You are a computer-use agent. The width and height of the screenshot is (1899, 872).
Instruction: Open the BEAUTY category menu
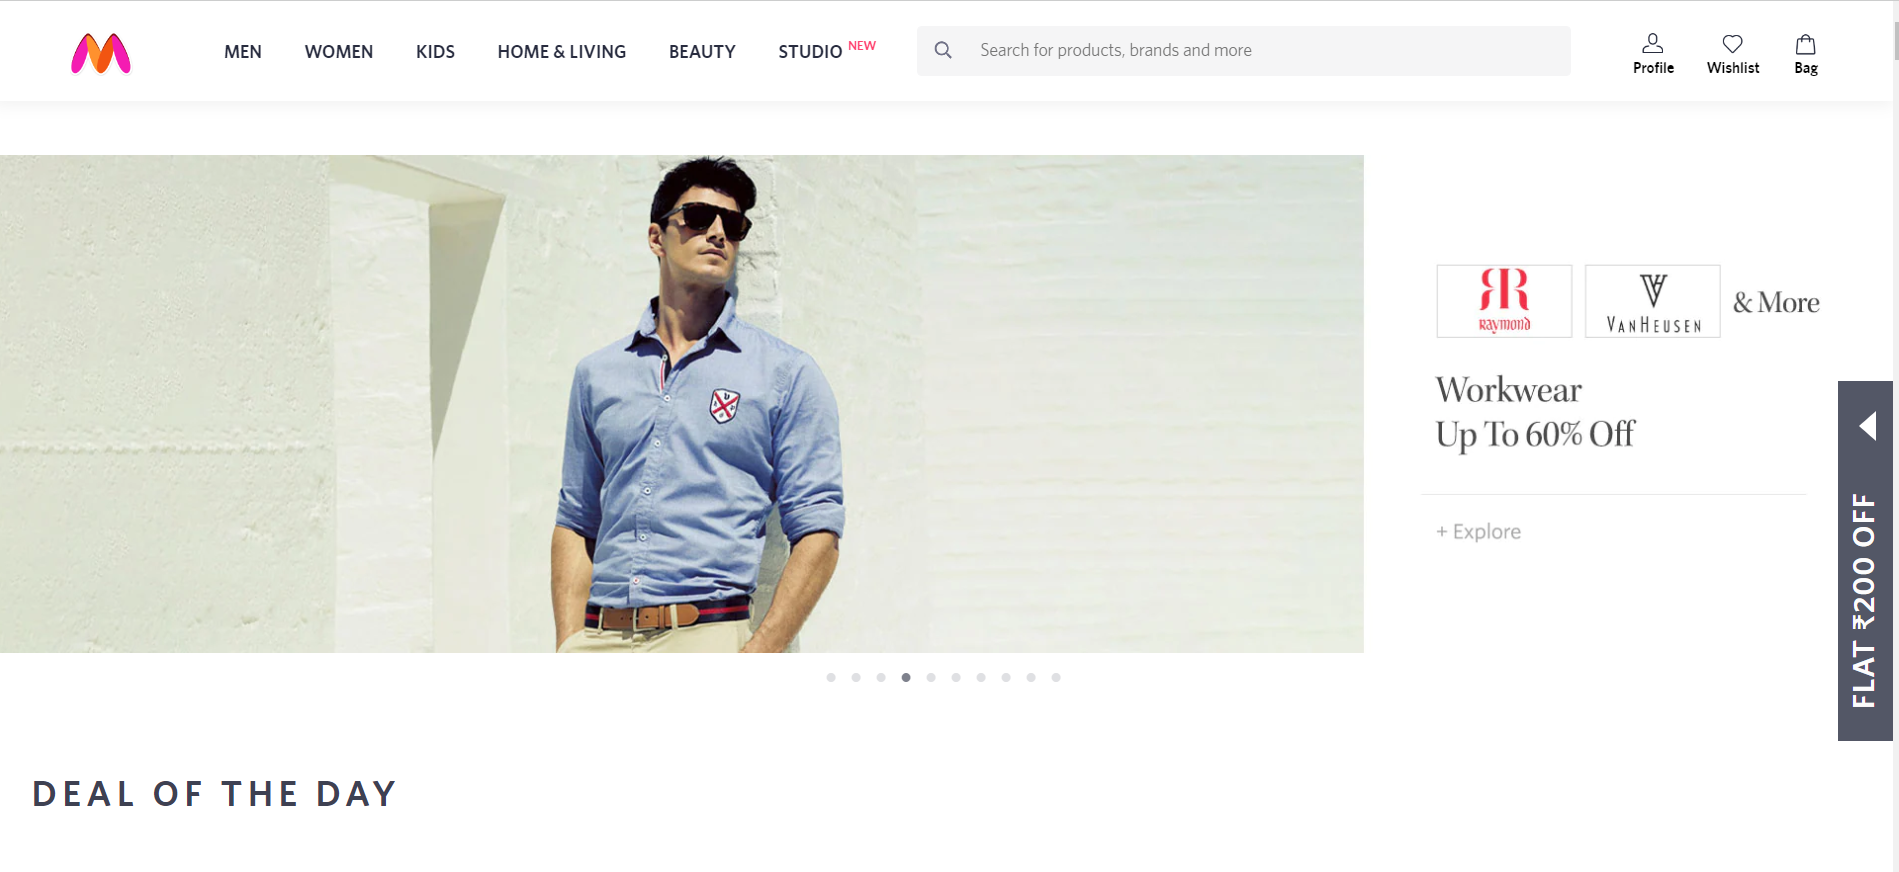[702, 52]
